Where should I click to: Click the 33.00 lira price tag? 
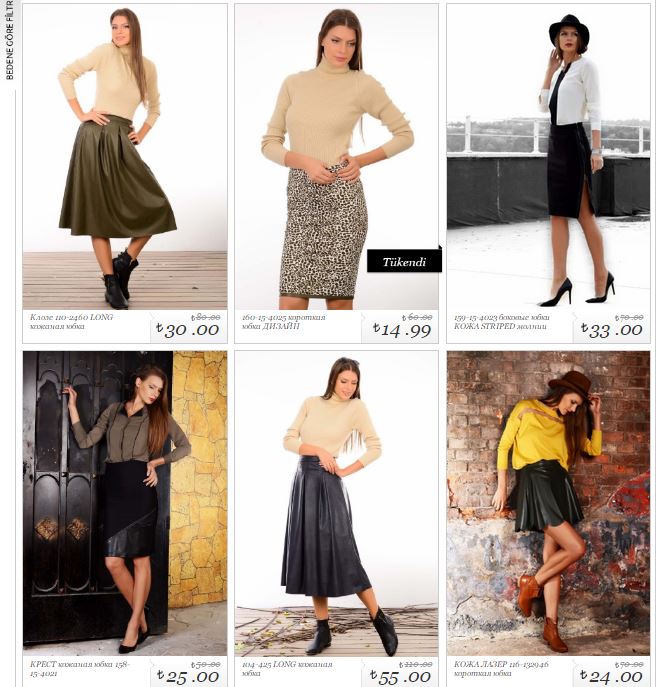tap(612, 330)
